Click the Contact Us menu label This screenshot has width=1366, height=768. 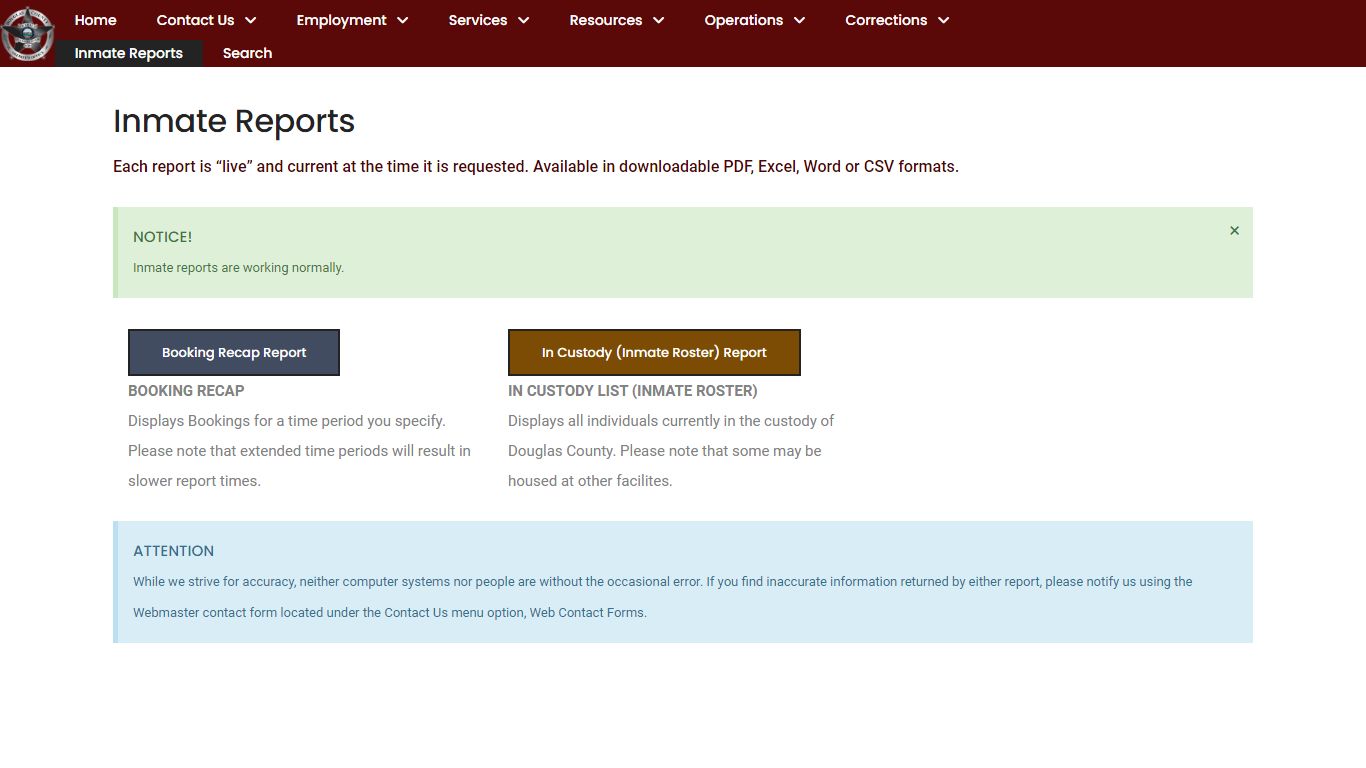[195, 20]
